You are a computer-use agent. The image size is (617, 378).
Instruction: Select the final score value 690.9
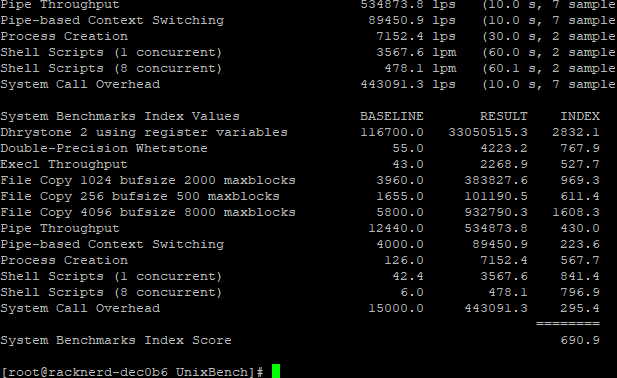[580, 340]
